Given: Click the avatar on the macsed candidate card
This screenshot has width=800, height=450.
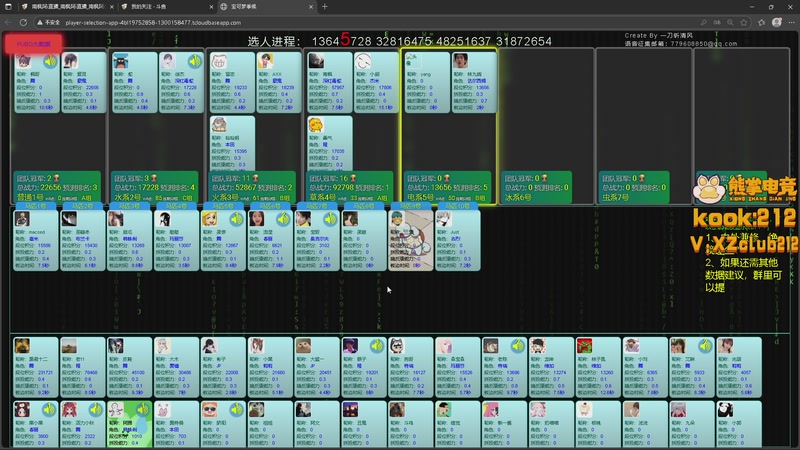Looking at the screenshot, I should point(22,219).
